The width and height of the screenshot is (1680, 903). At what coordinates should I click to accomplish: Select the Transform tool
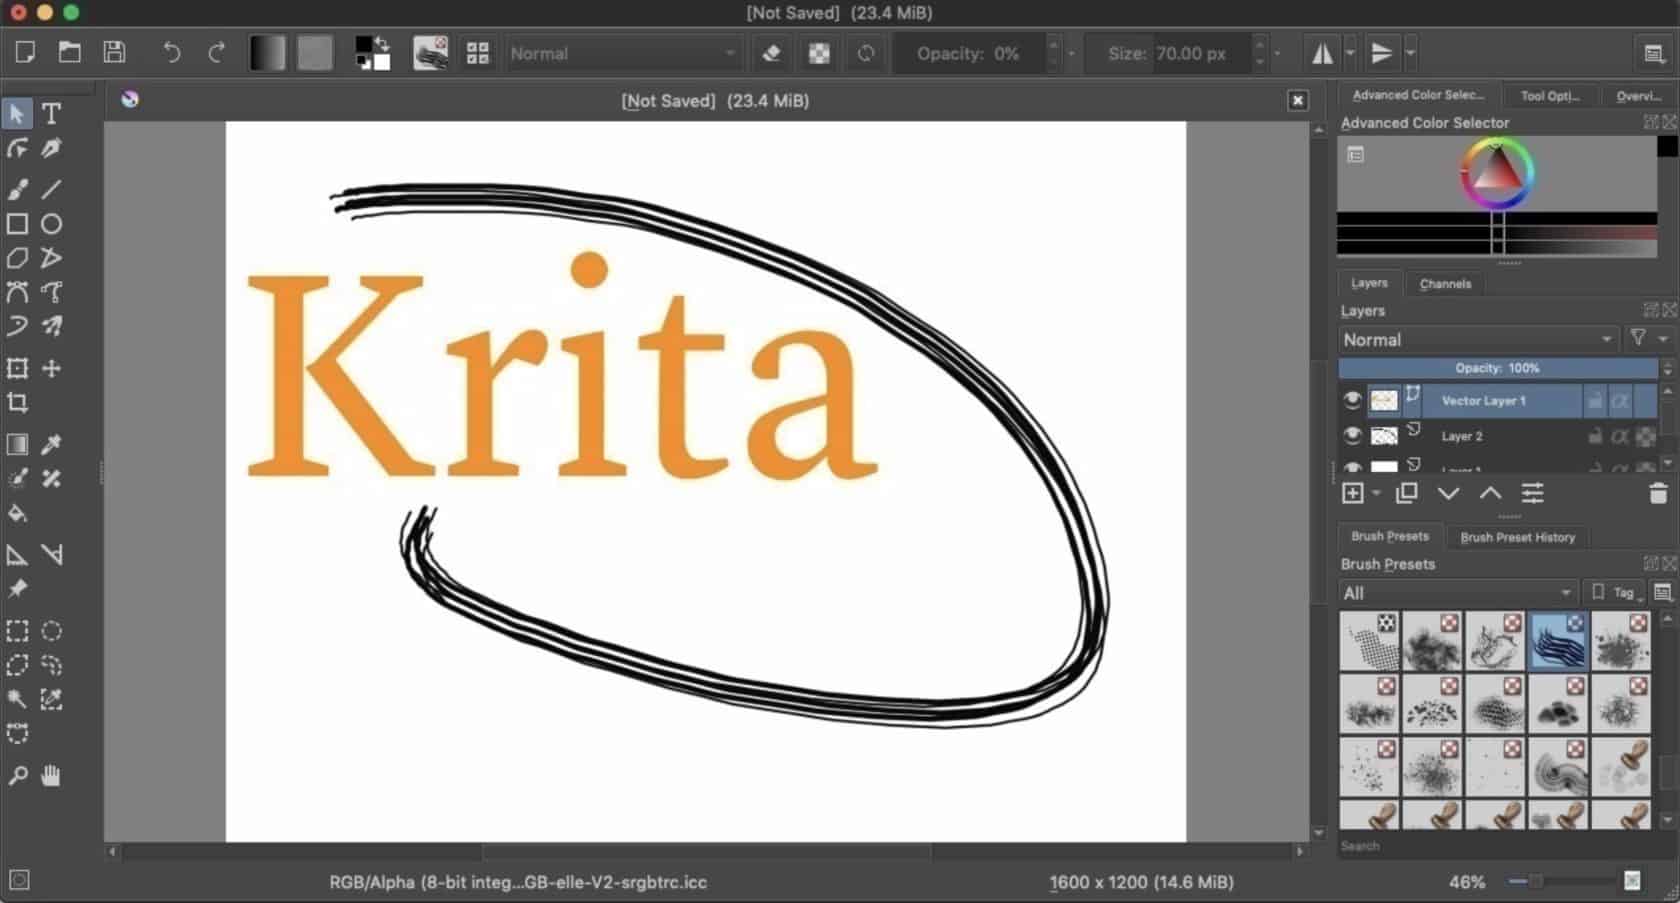pyautogui.click(x=17, y=368)
